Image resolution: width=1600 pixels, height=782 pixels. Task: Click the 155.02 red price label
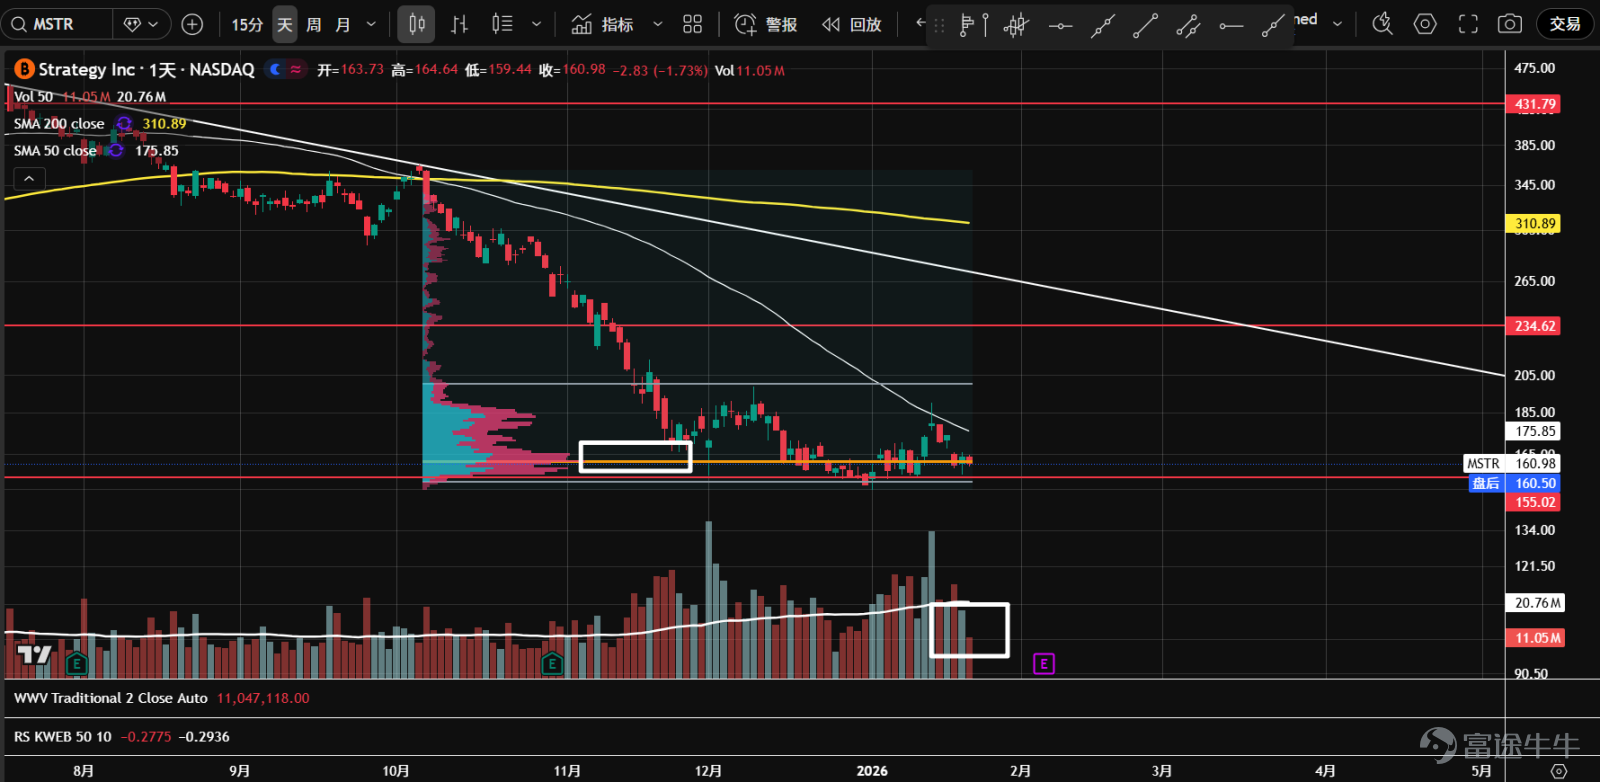click(x=1534, y=502)
